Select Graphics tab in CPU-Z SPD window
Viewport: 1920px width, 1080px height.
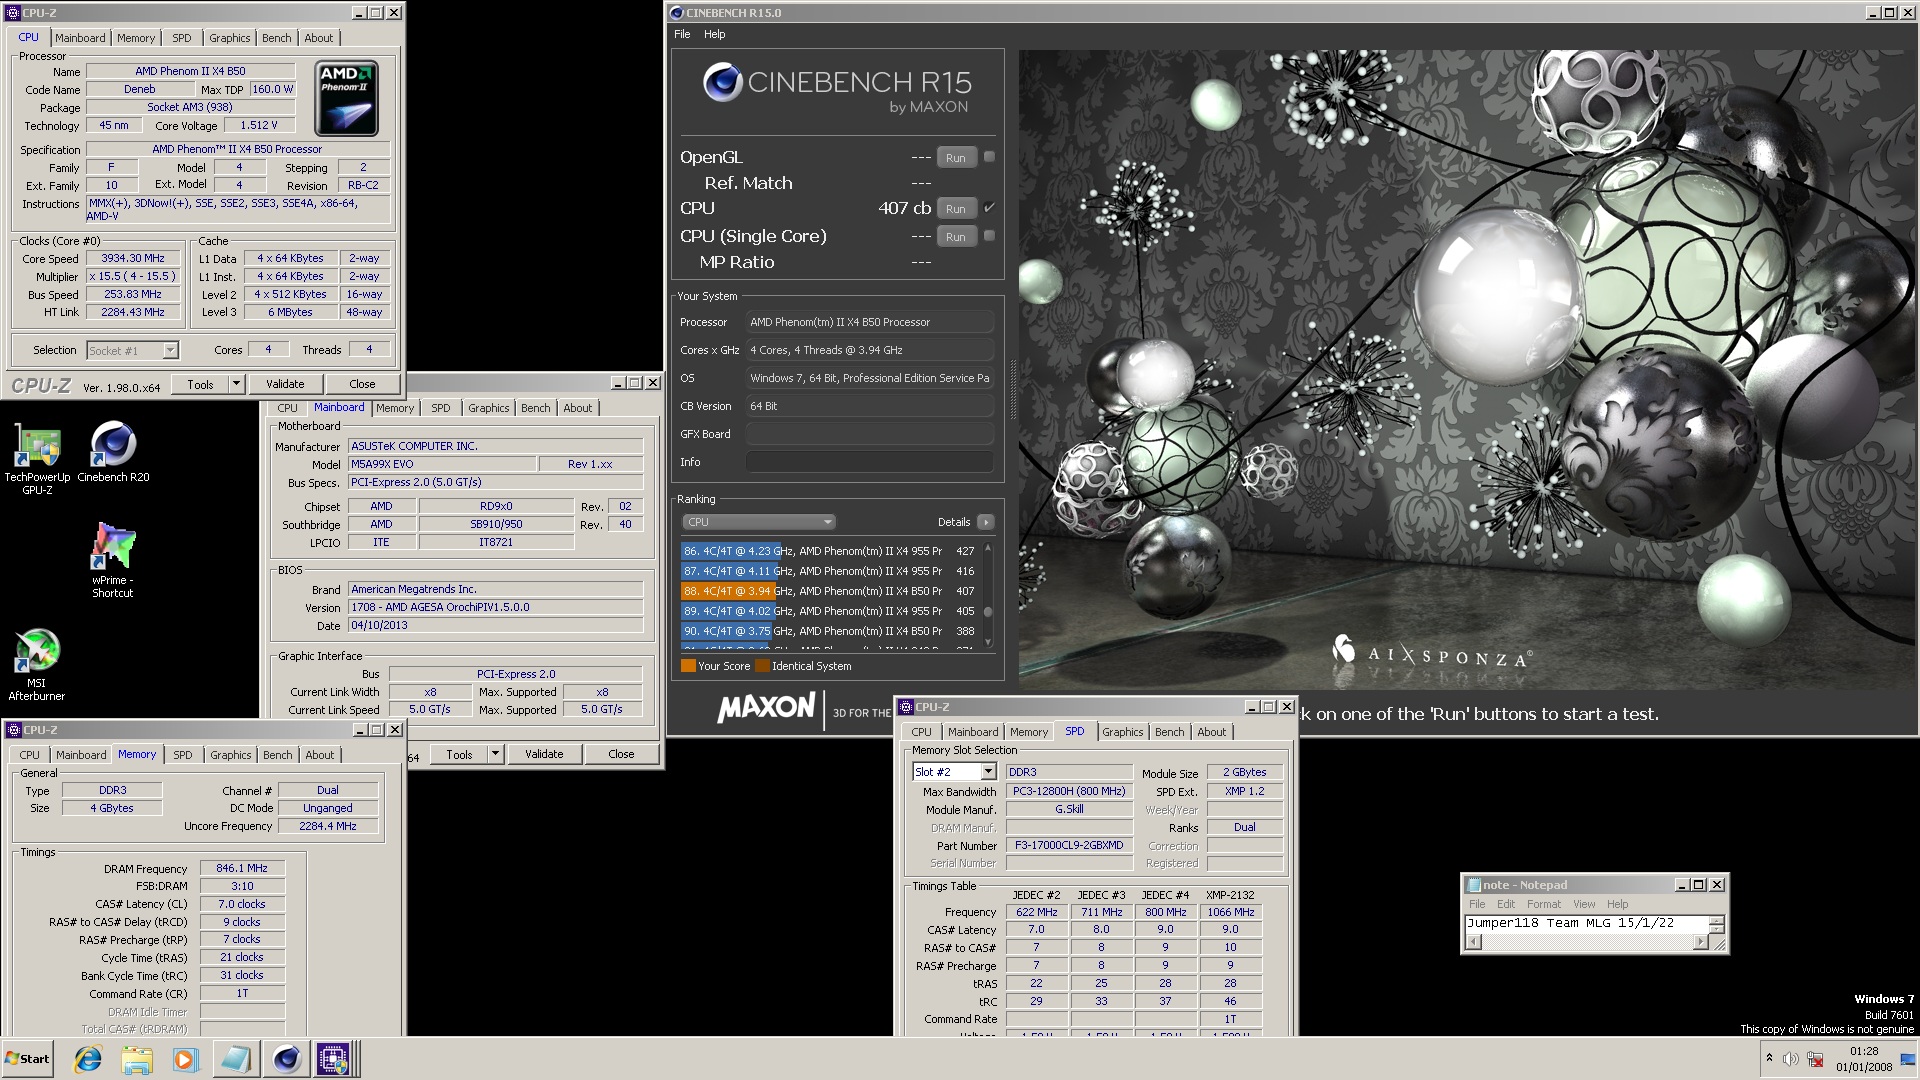[1122, 732]
